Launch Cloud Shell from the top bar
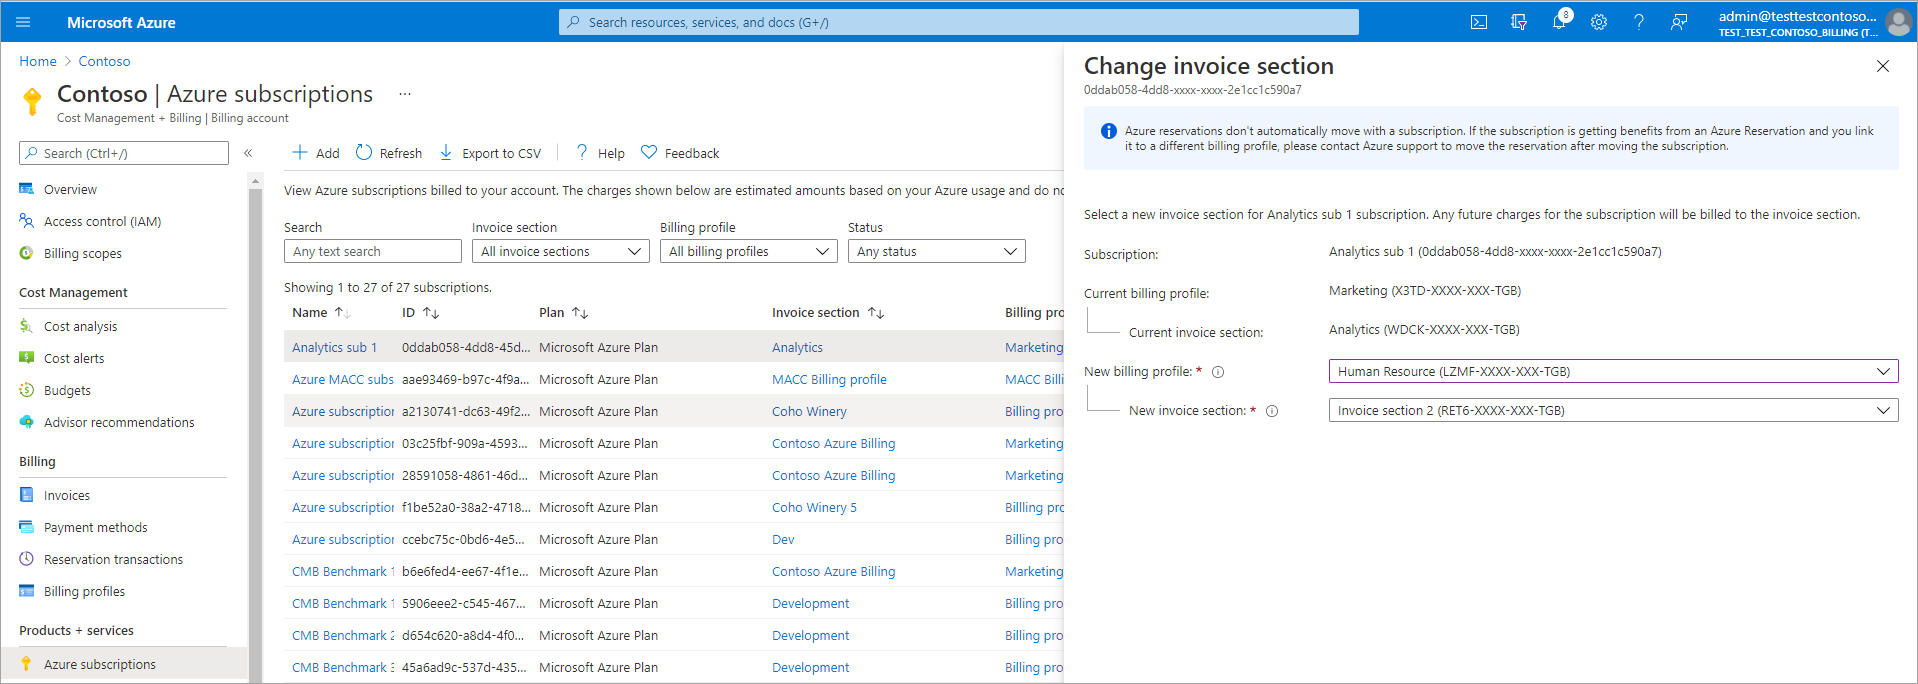 [x=1479, y=22]
